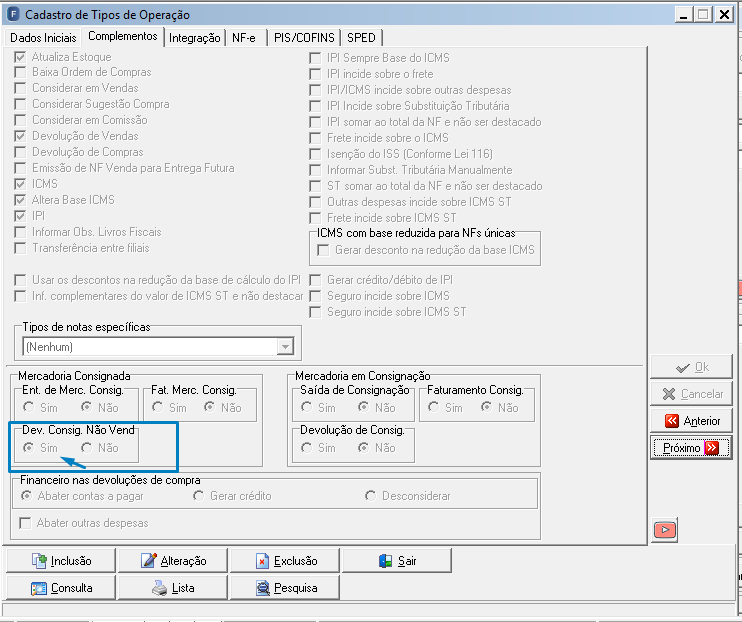The height and width of the screenshot is (622, 742).
Task: Check the Seguro incide sobre ICMS ST box
Action: pyautogui.click(x=315, y=312)
